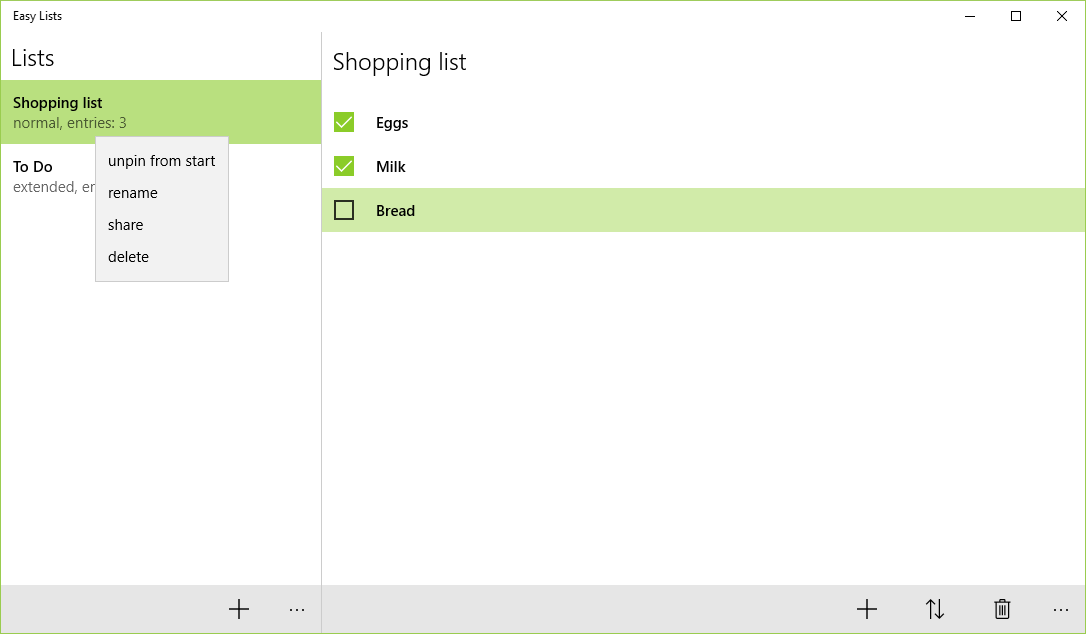Select 'rename' from the context menu
Image resolution: width=1086 pixels, height=634 pixels.
pos(133,193)
